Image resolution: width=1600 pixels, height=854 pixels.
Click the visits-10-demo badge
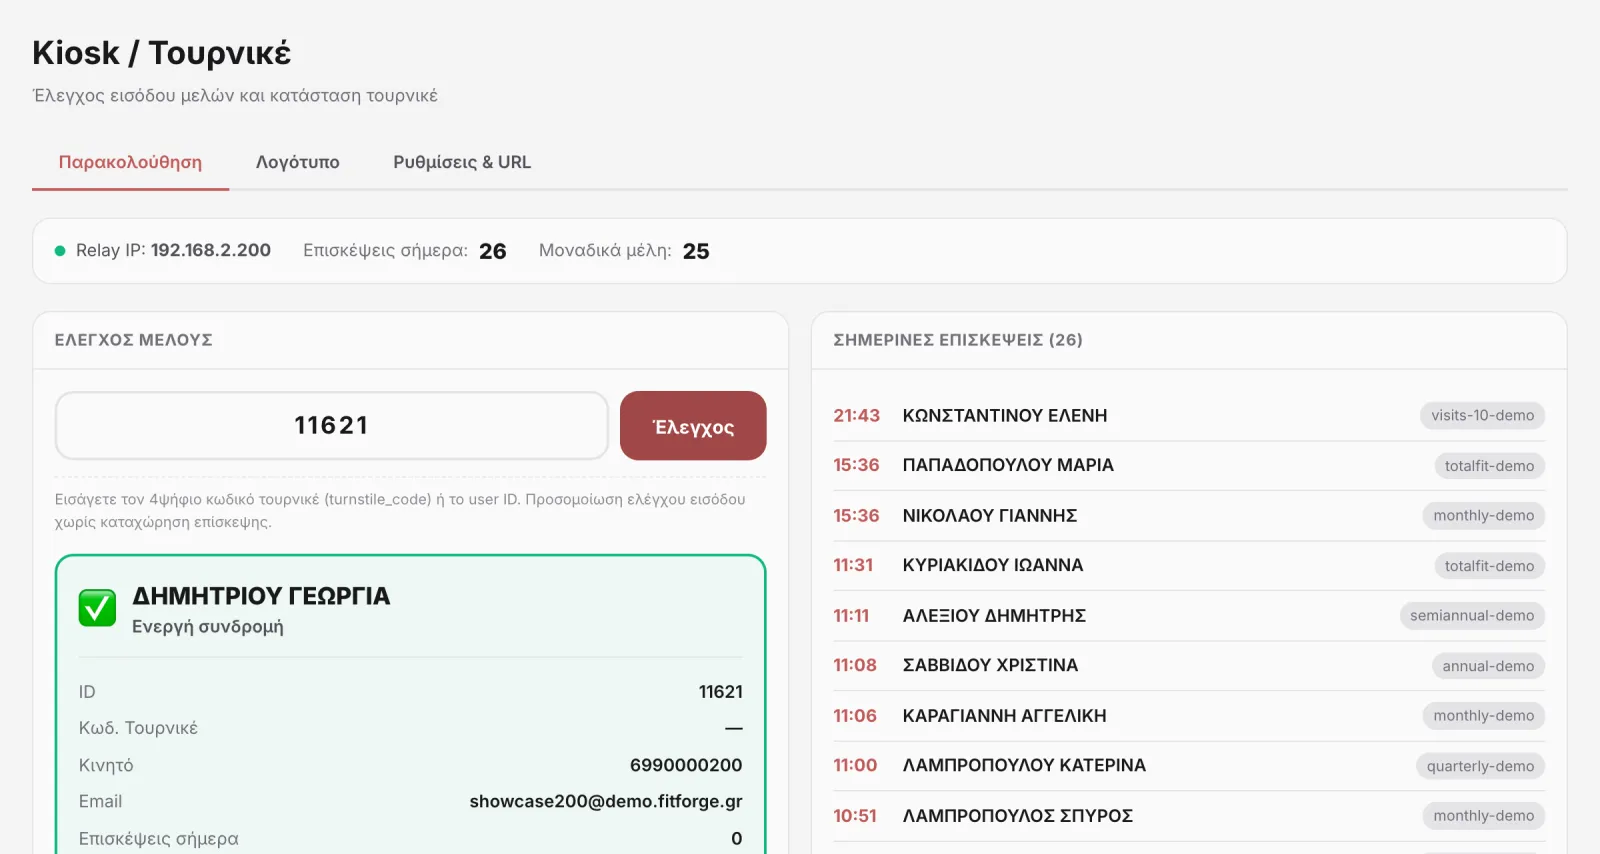[x=1482, y=416]
